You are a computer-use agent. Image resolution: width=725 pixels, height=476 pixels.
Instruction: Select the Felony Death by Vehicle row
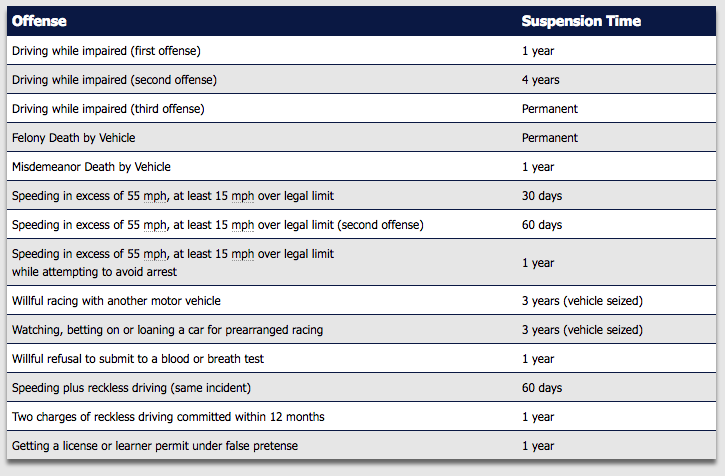[x=73, y=138]
